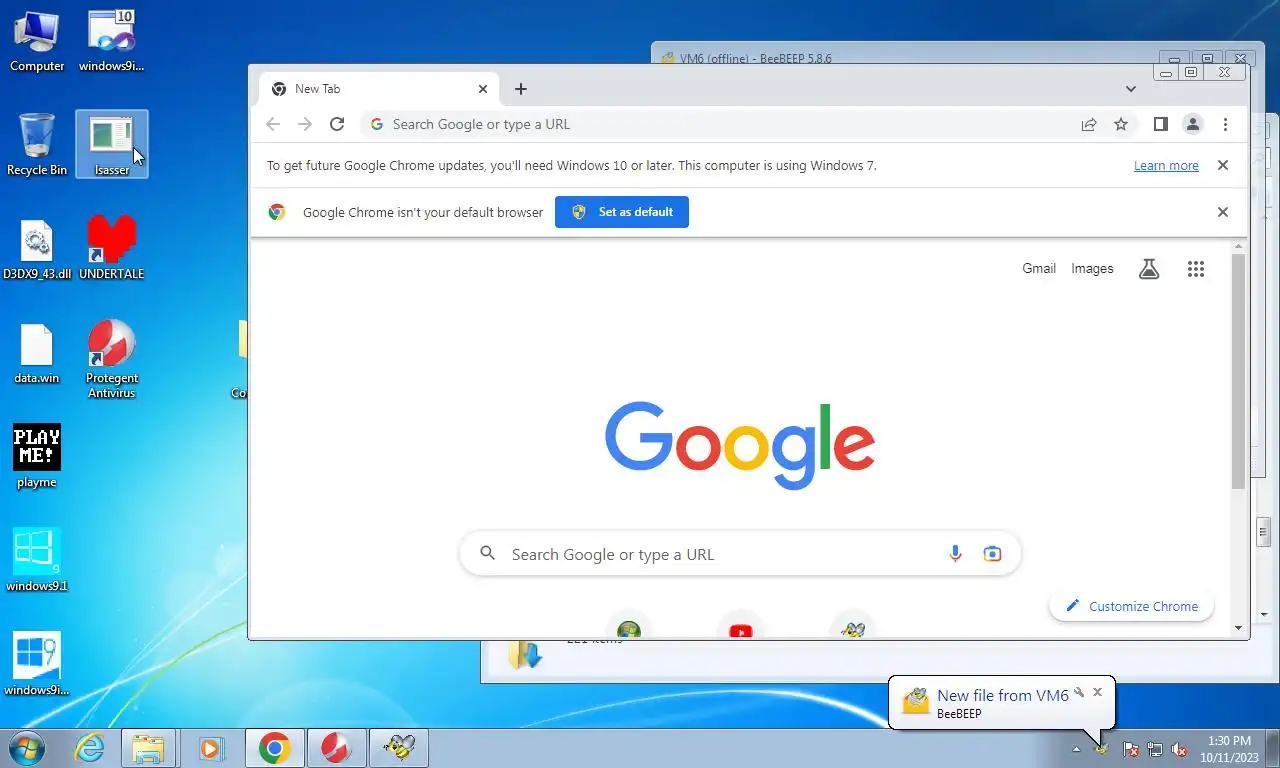The height and width of the screenshot is (768, 1280).
Task: Click the BeeBEEP VM6 (offline) window title
Action: [x=756, y=58]
